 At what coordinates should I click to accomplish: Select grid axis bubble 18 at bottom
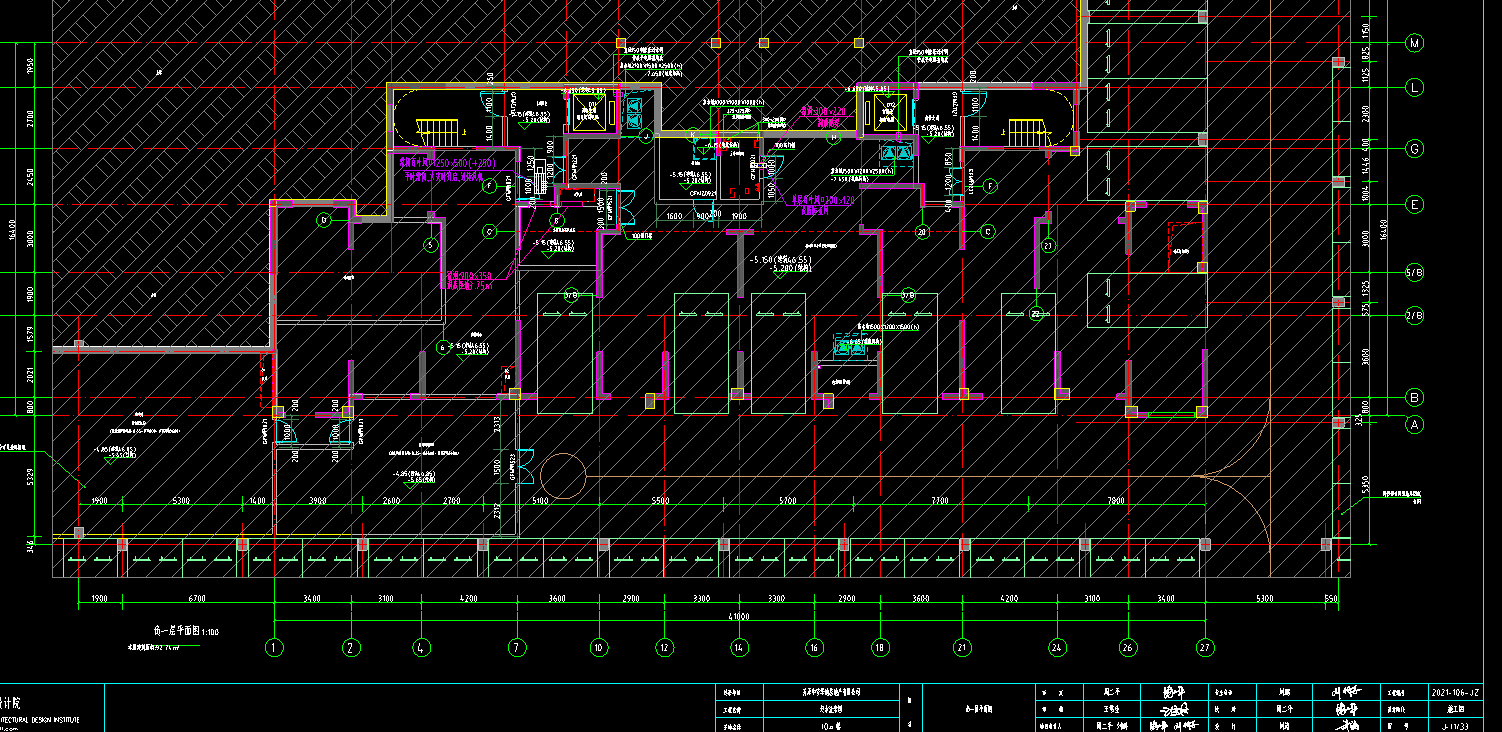pyautogui.click(x=881, y=647)
